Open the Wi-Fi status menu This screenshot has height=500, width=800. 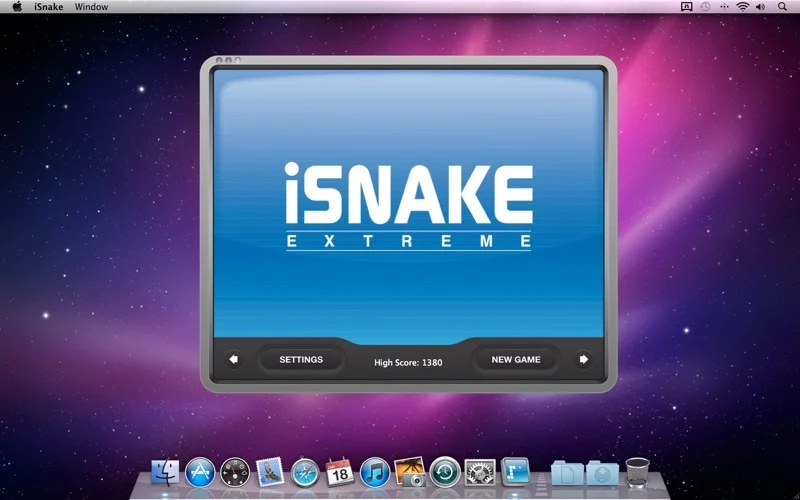pyautogui.click(x=743, y=7)
